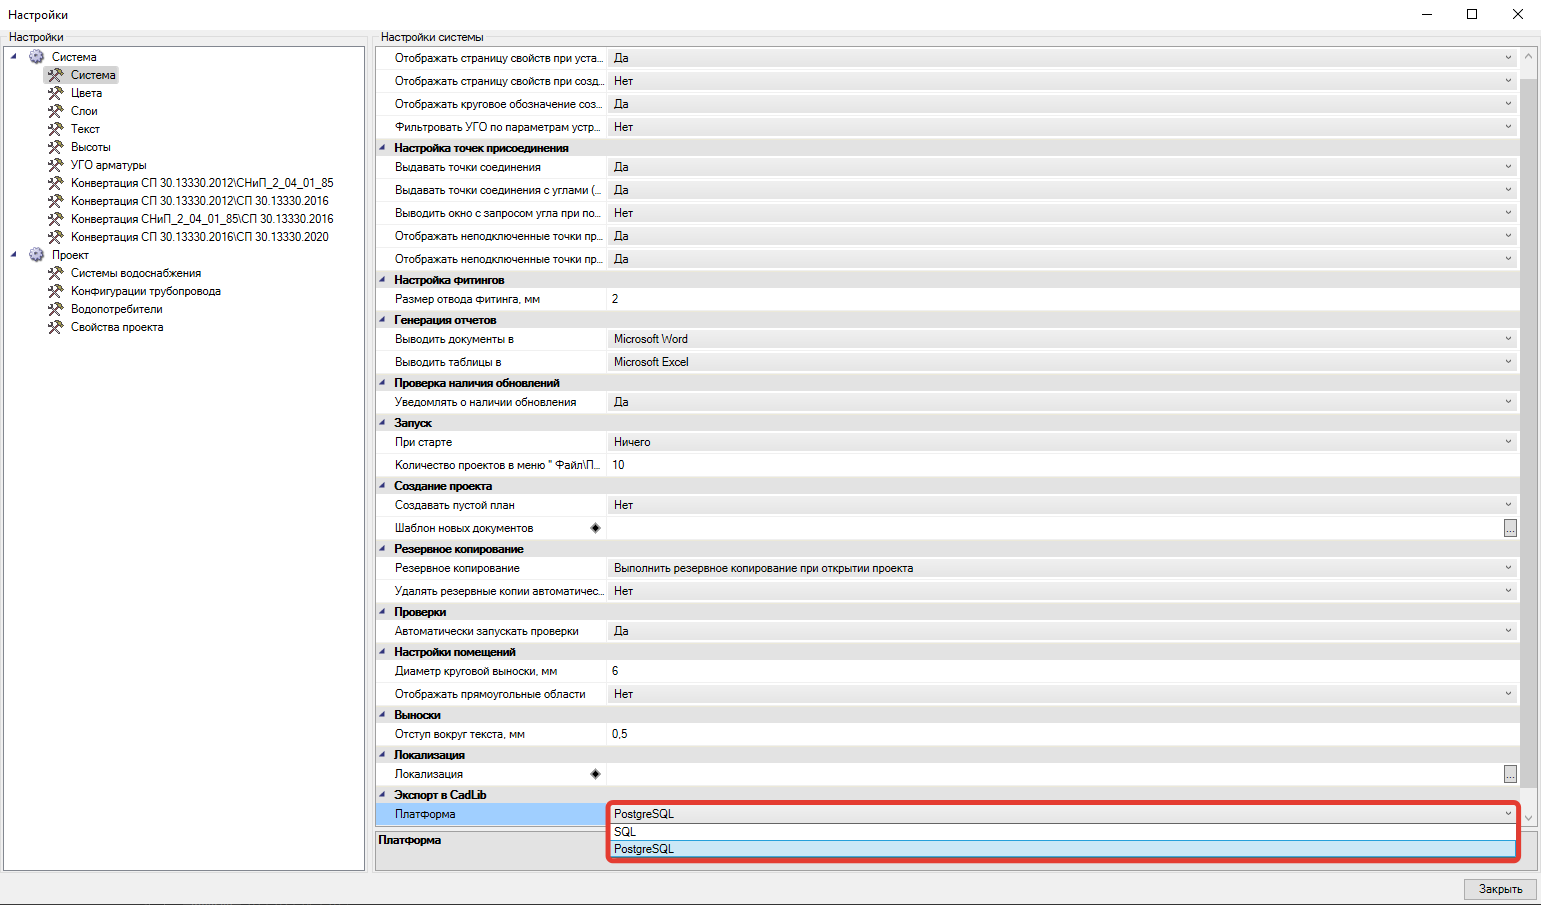
Task: Open Отображать прямоугольные области dropdown
Action: click(x=1508, y=694)
